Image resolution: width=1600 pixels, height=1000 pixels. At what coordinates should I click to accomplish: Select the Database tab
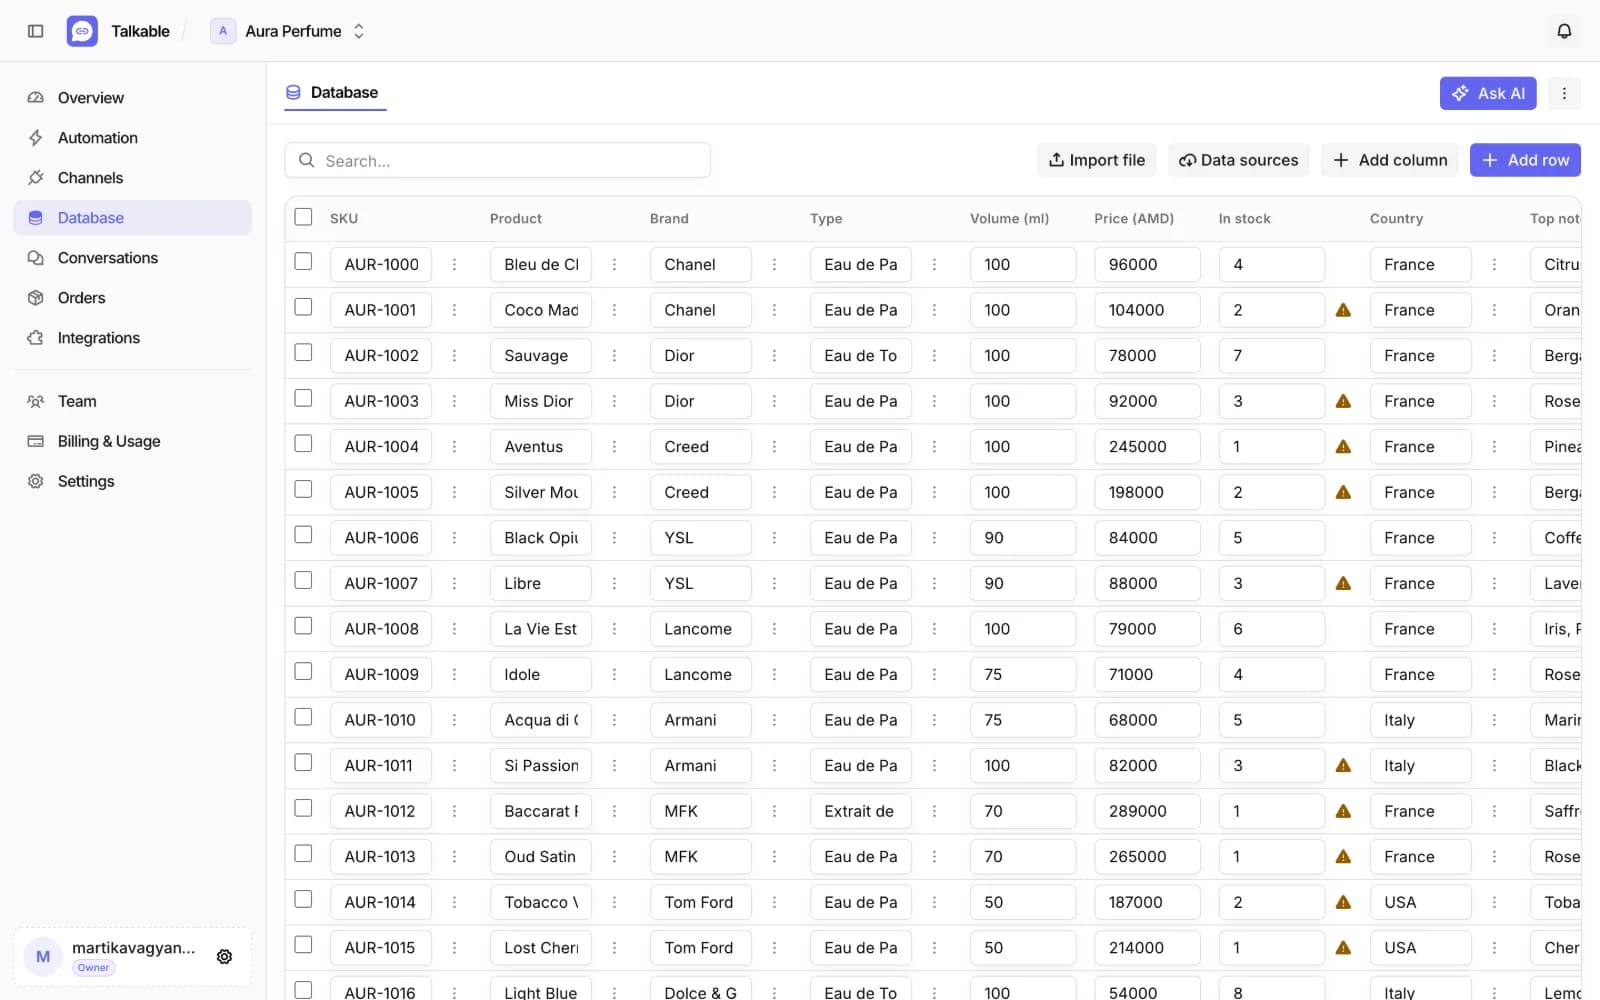[333, 93]
